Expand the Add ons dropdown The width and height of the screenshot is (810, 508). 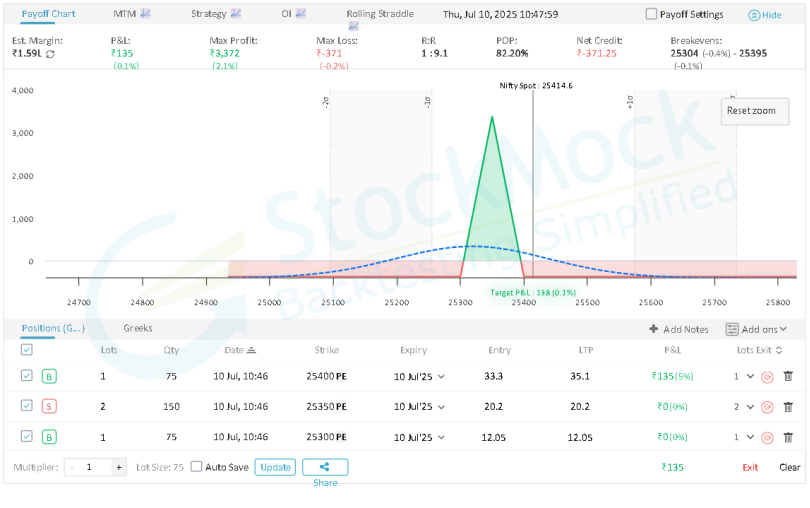pyautogui.click(x=783, y=329)
